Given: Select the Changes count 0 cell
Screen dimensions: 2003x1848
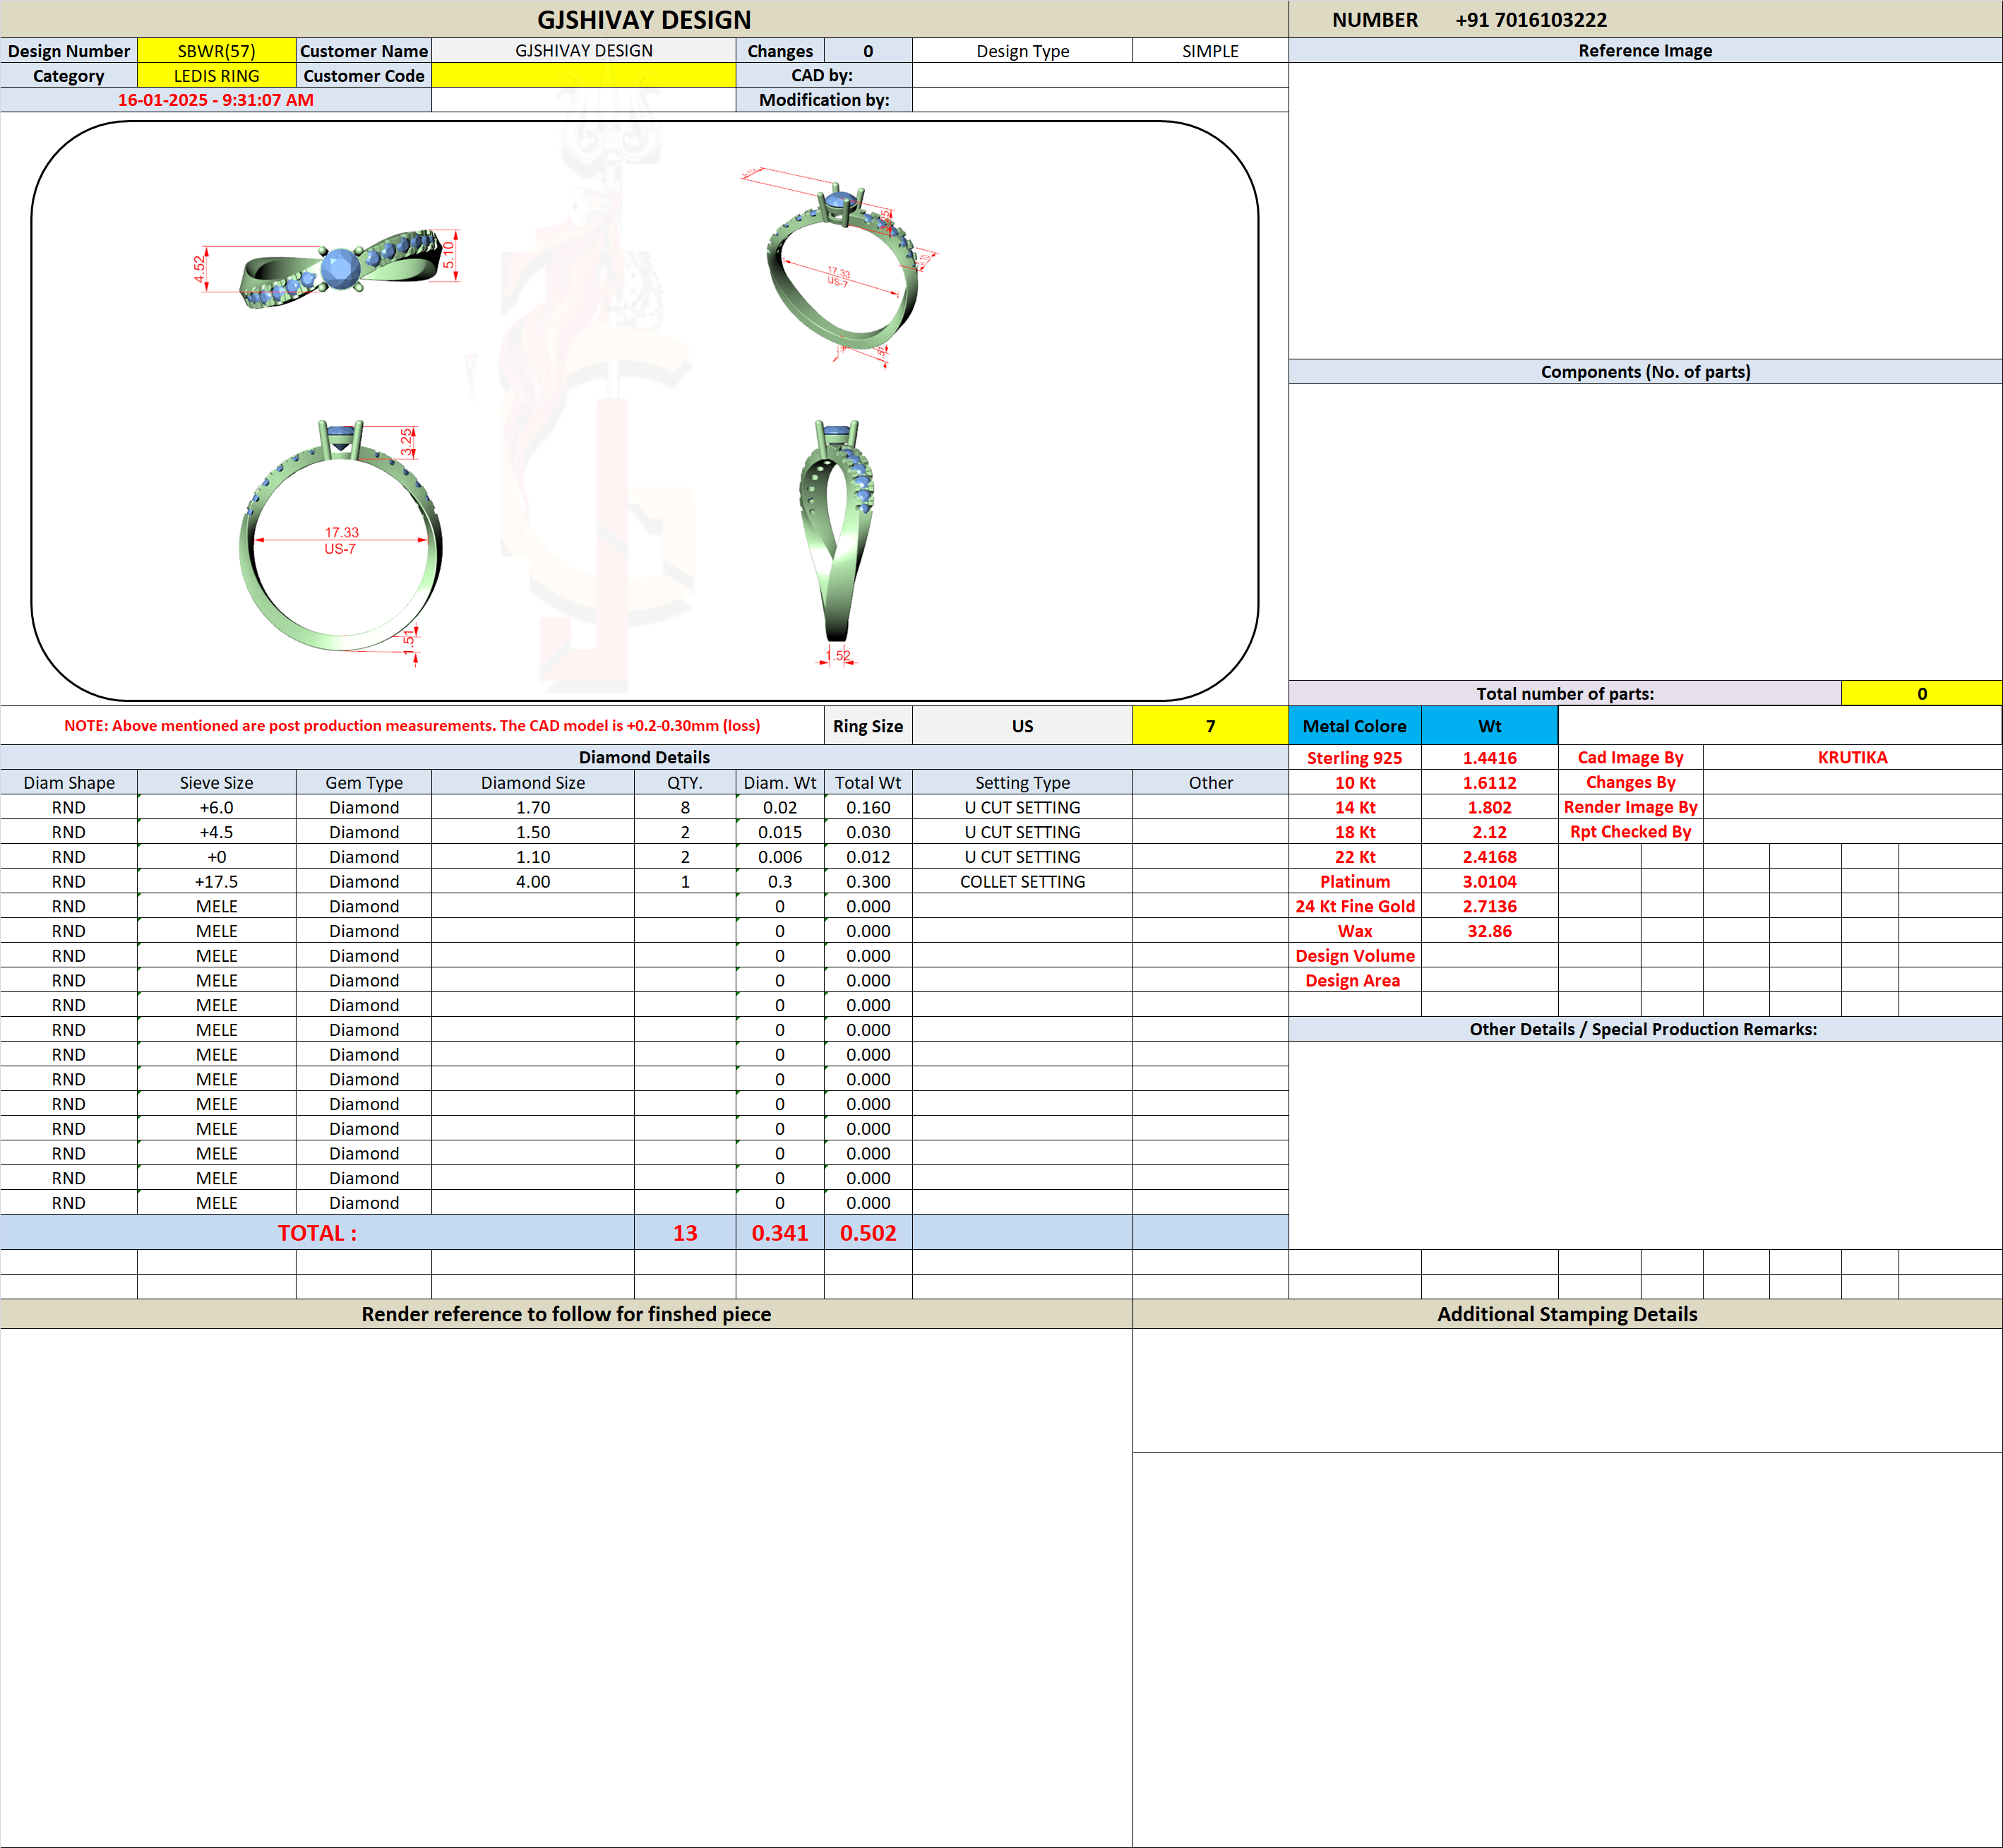Looking at the screenshot, I should point(868,51).
